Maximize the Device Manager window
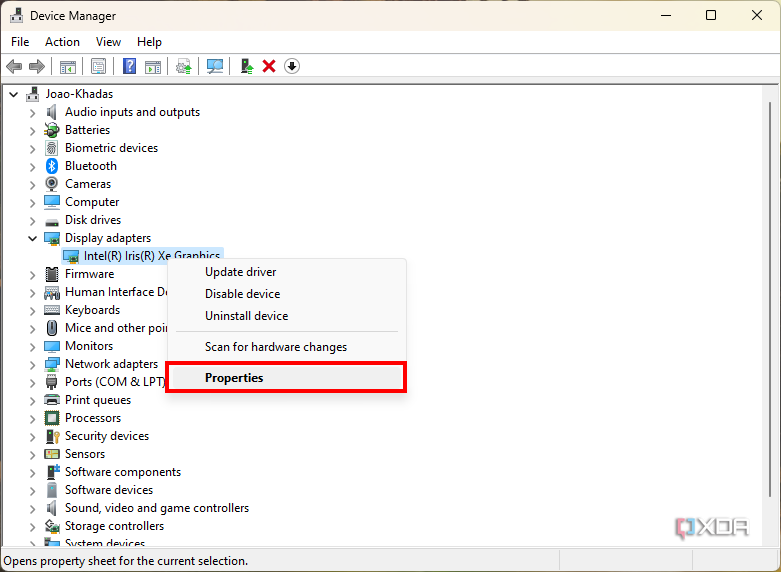 click(x=711, y=15)
